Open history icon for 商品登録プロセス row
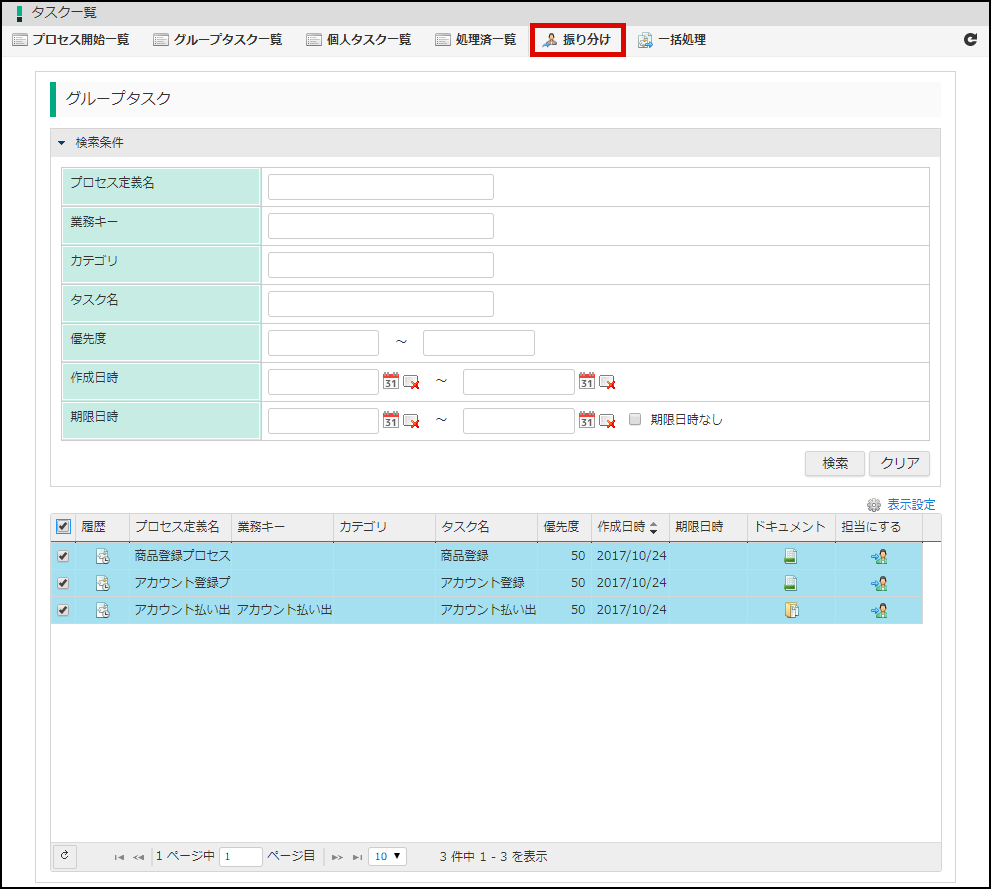The image size is (991, 889). (x=102, y=556)
